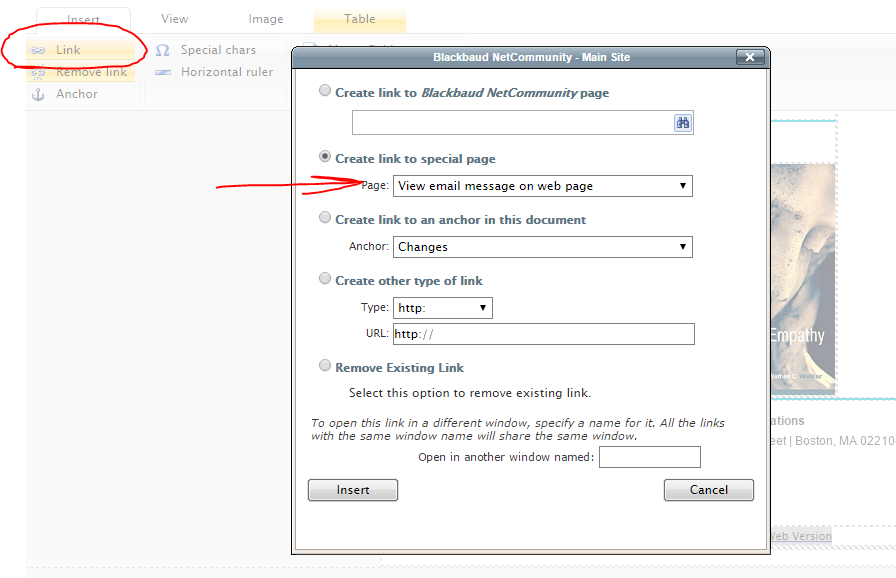Switch to the Image ribbon tab
Screen dimensions: 896x578
[266, 19]
